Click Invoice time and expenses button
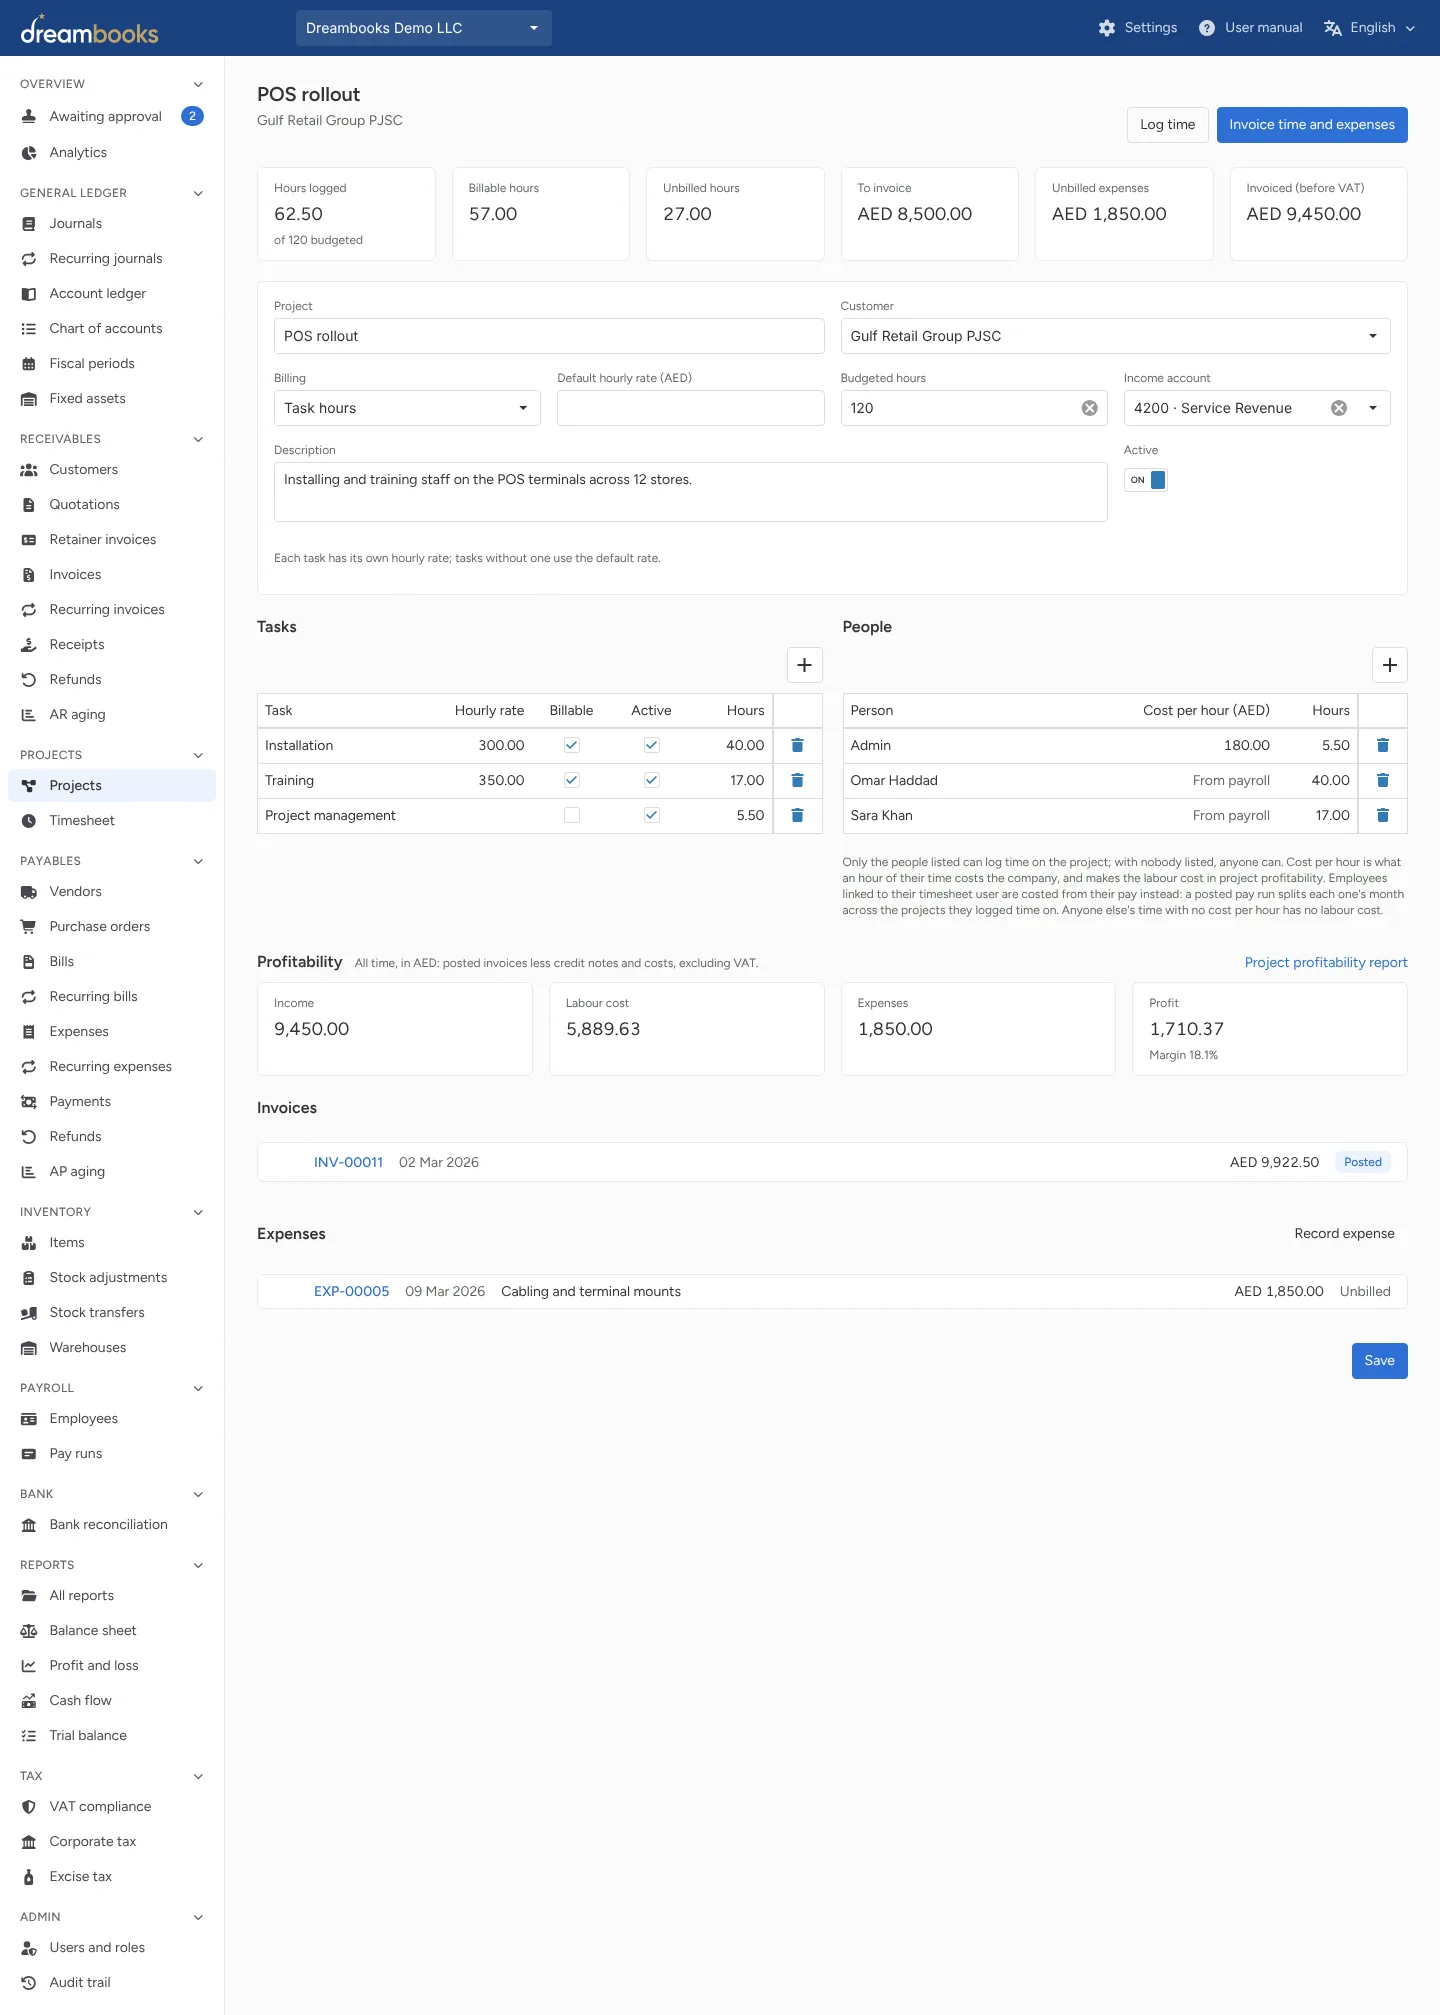 pyautogui.click(x=1311, y=125)
